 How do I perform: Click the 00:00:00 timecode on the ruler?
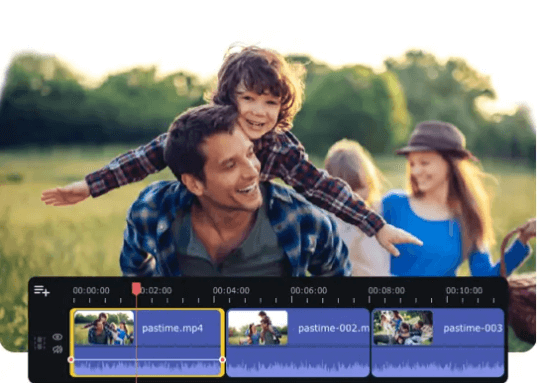click(91, 291)
